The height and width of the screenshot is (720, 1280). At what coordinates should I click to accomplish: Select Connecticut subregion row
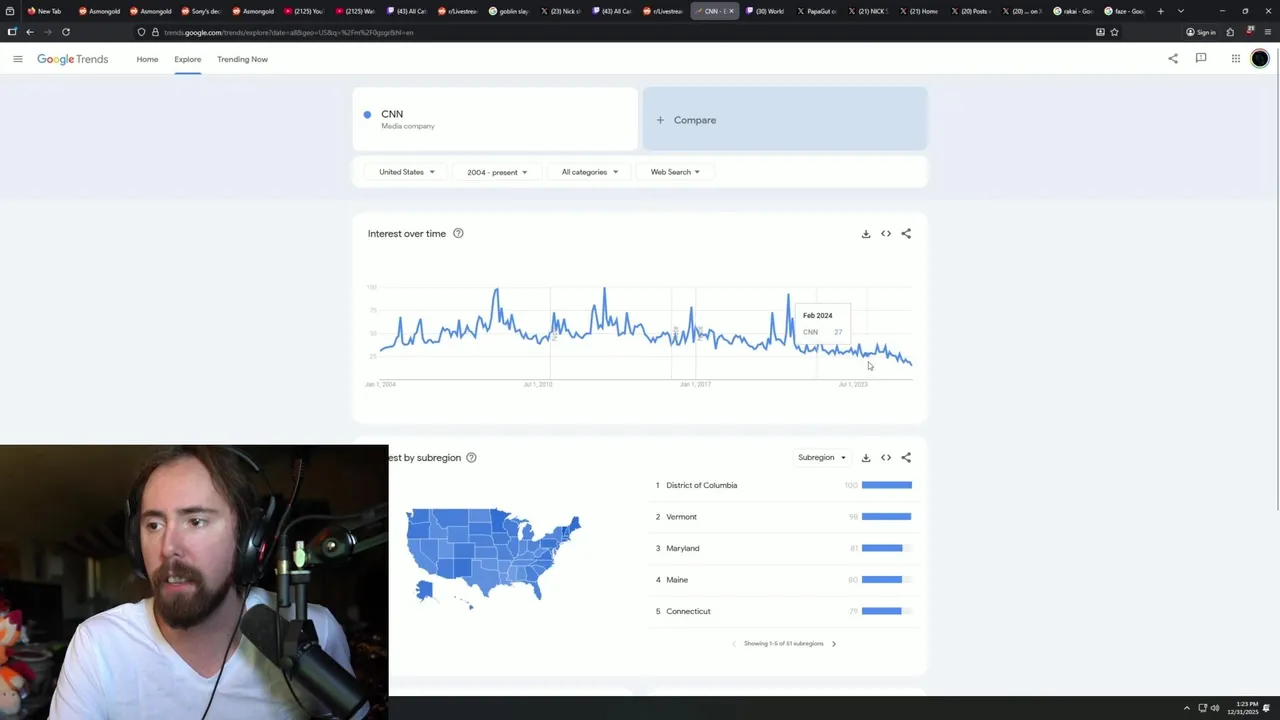[x=784, y=611]
